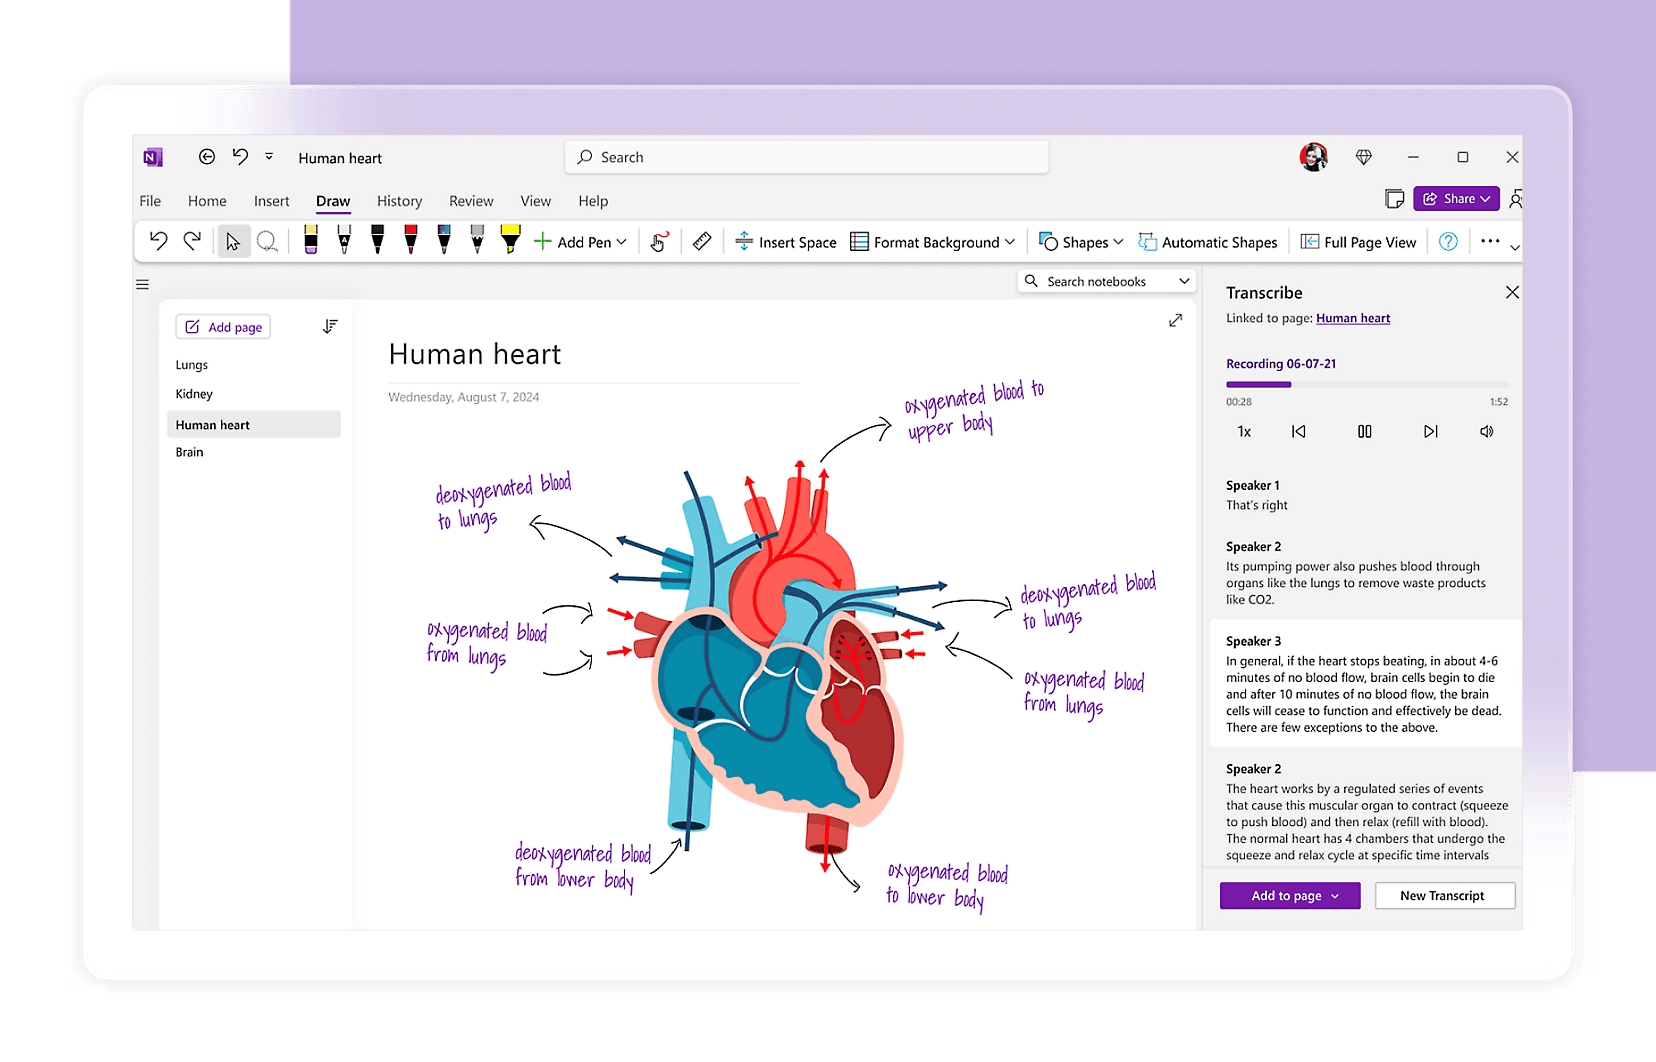Expand the Share button menu
The height and width of the screenshot is (1062, 1656).
(x=1486, y=199)
